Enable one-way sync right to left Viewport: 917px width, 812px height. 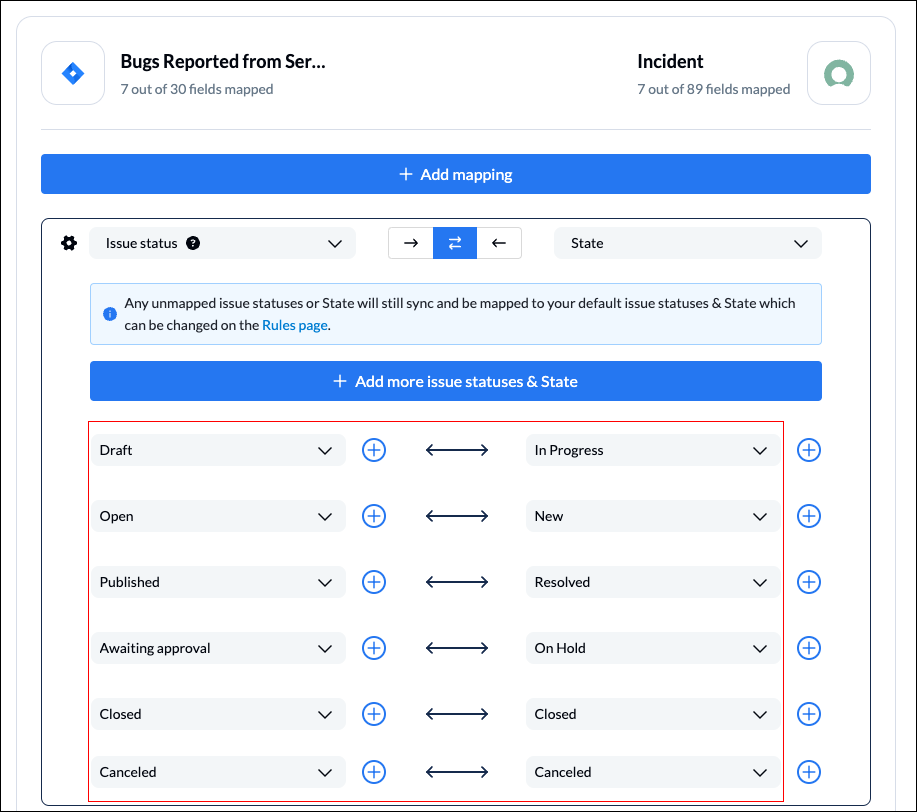pos(499,242)
